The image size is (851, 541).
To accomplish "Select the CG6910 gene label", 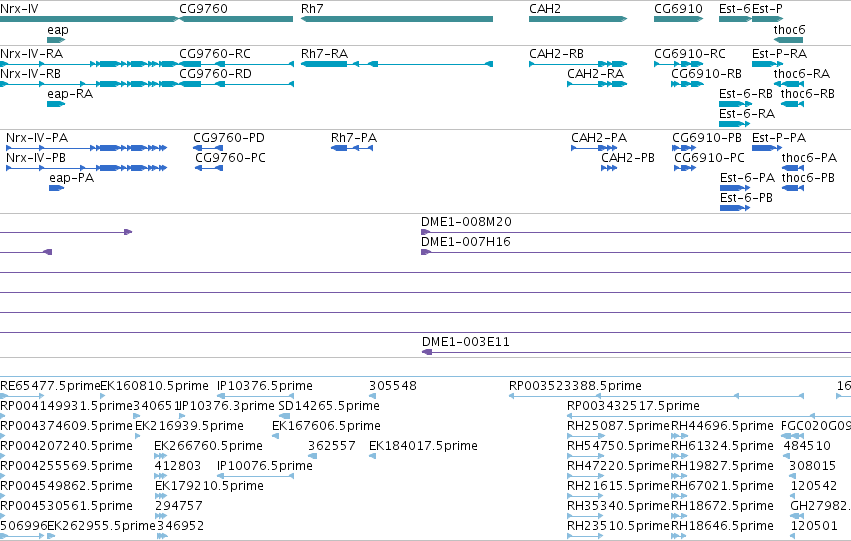I will coord(678,9).
